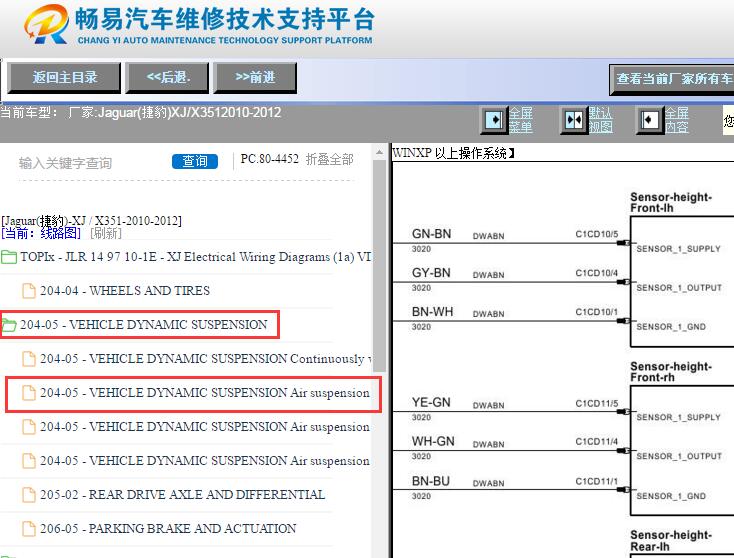Screen dimensions: 734x558
Task: Click the blue 查询 search button
Action: click(195, 162)
